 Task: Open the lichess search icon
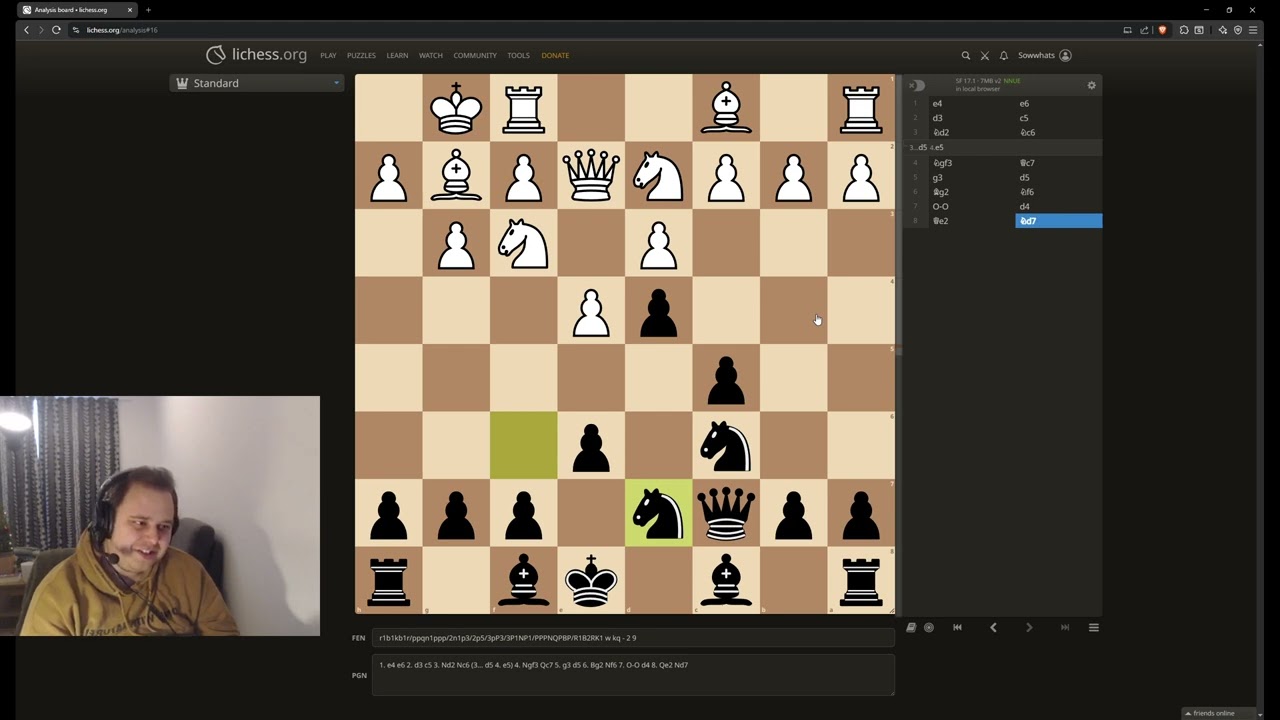coord(965,56)
